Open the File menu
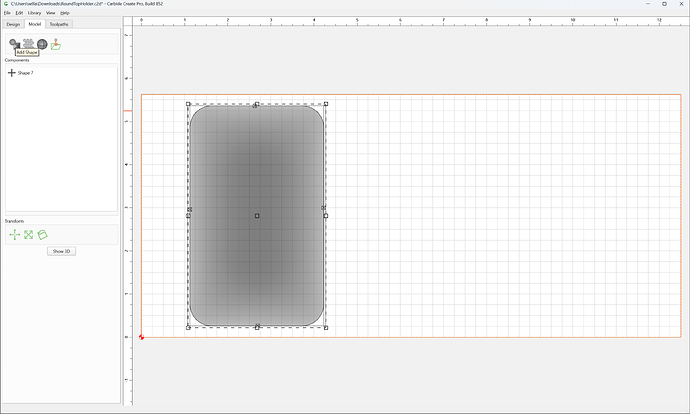Viewport: 690px width, 414px height. 7,13
